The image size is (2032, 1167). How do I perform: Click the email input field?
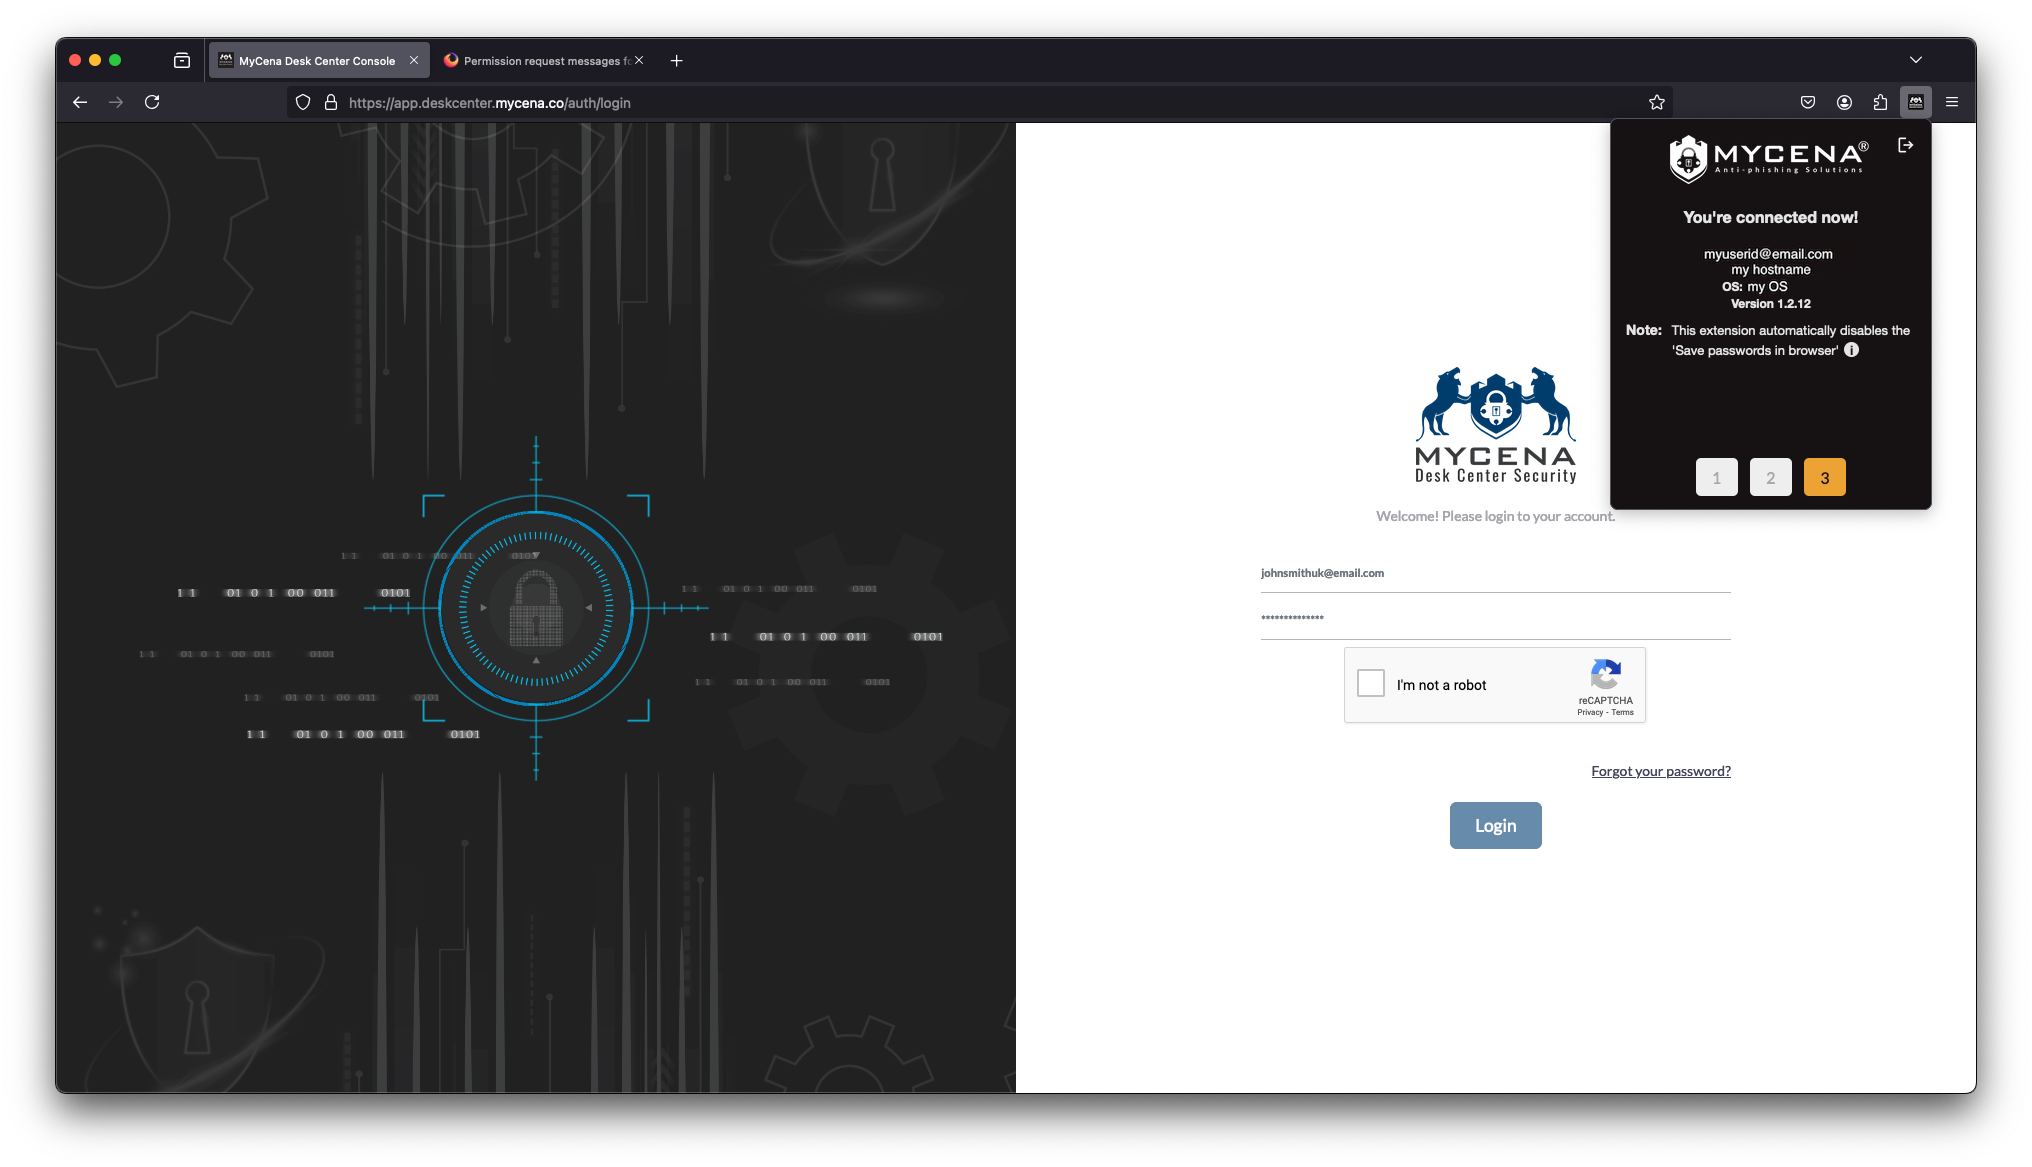1494,574
